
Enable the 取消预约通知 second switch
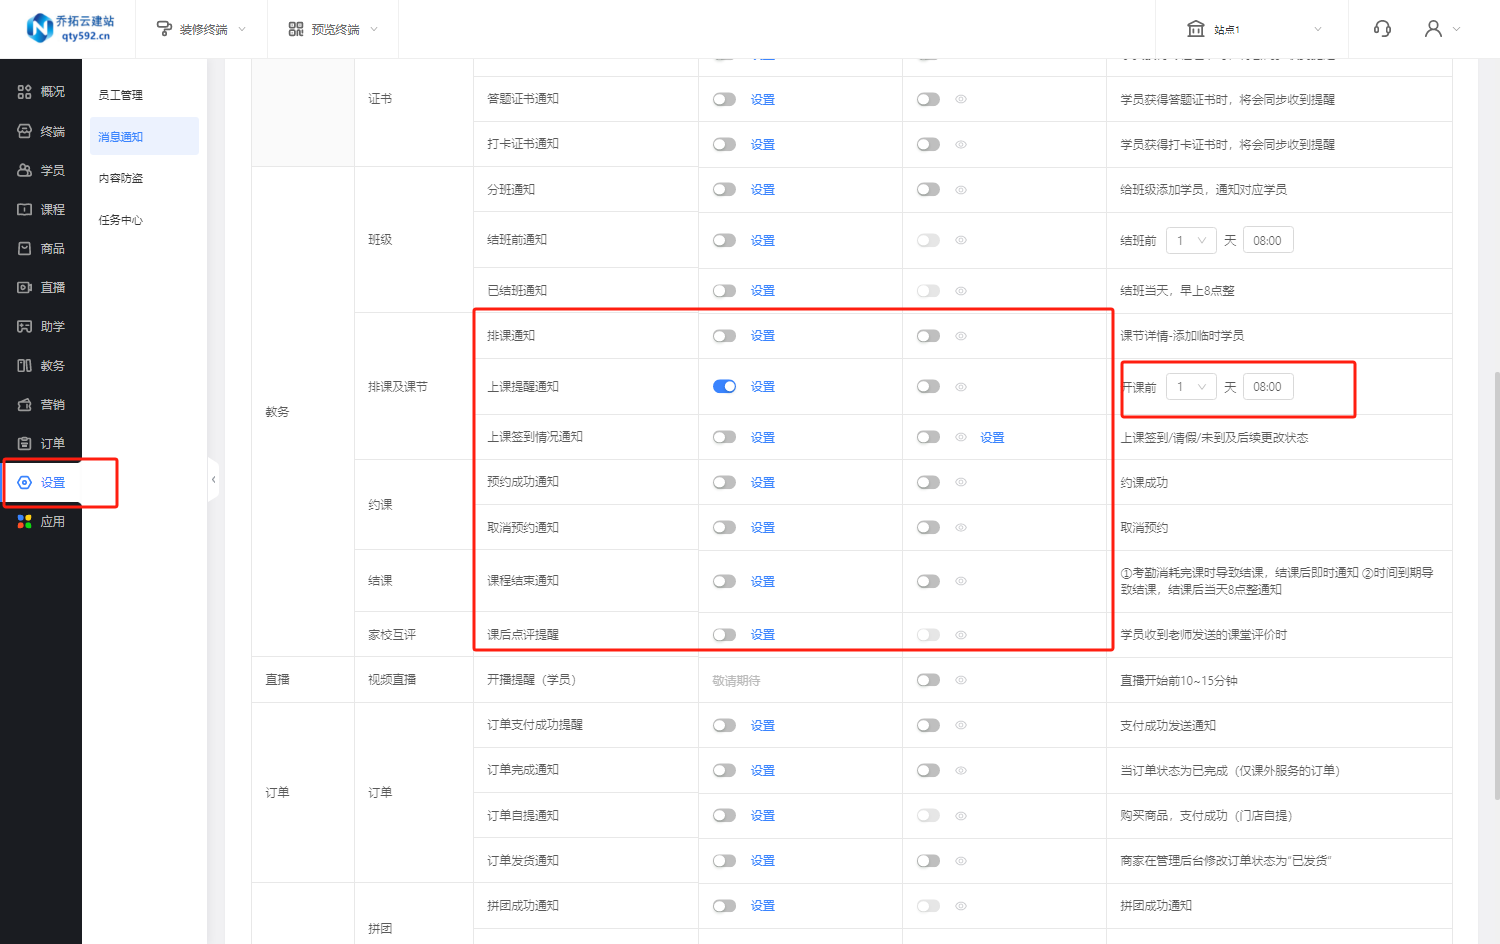[x=928, y=527]
